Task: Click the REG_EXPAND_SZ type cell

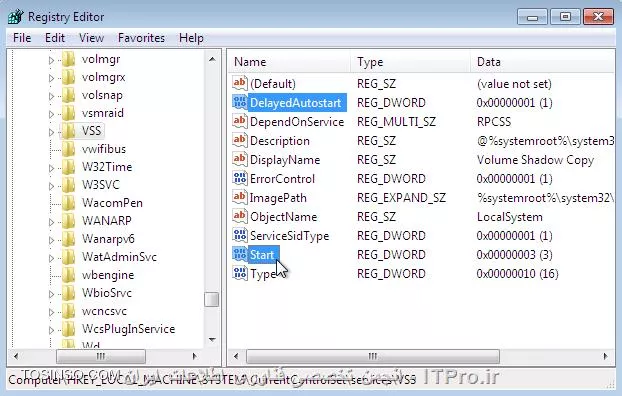Action: pos(401,198)
